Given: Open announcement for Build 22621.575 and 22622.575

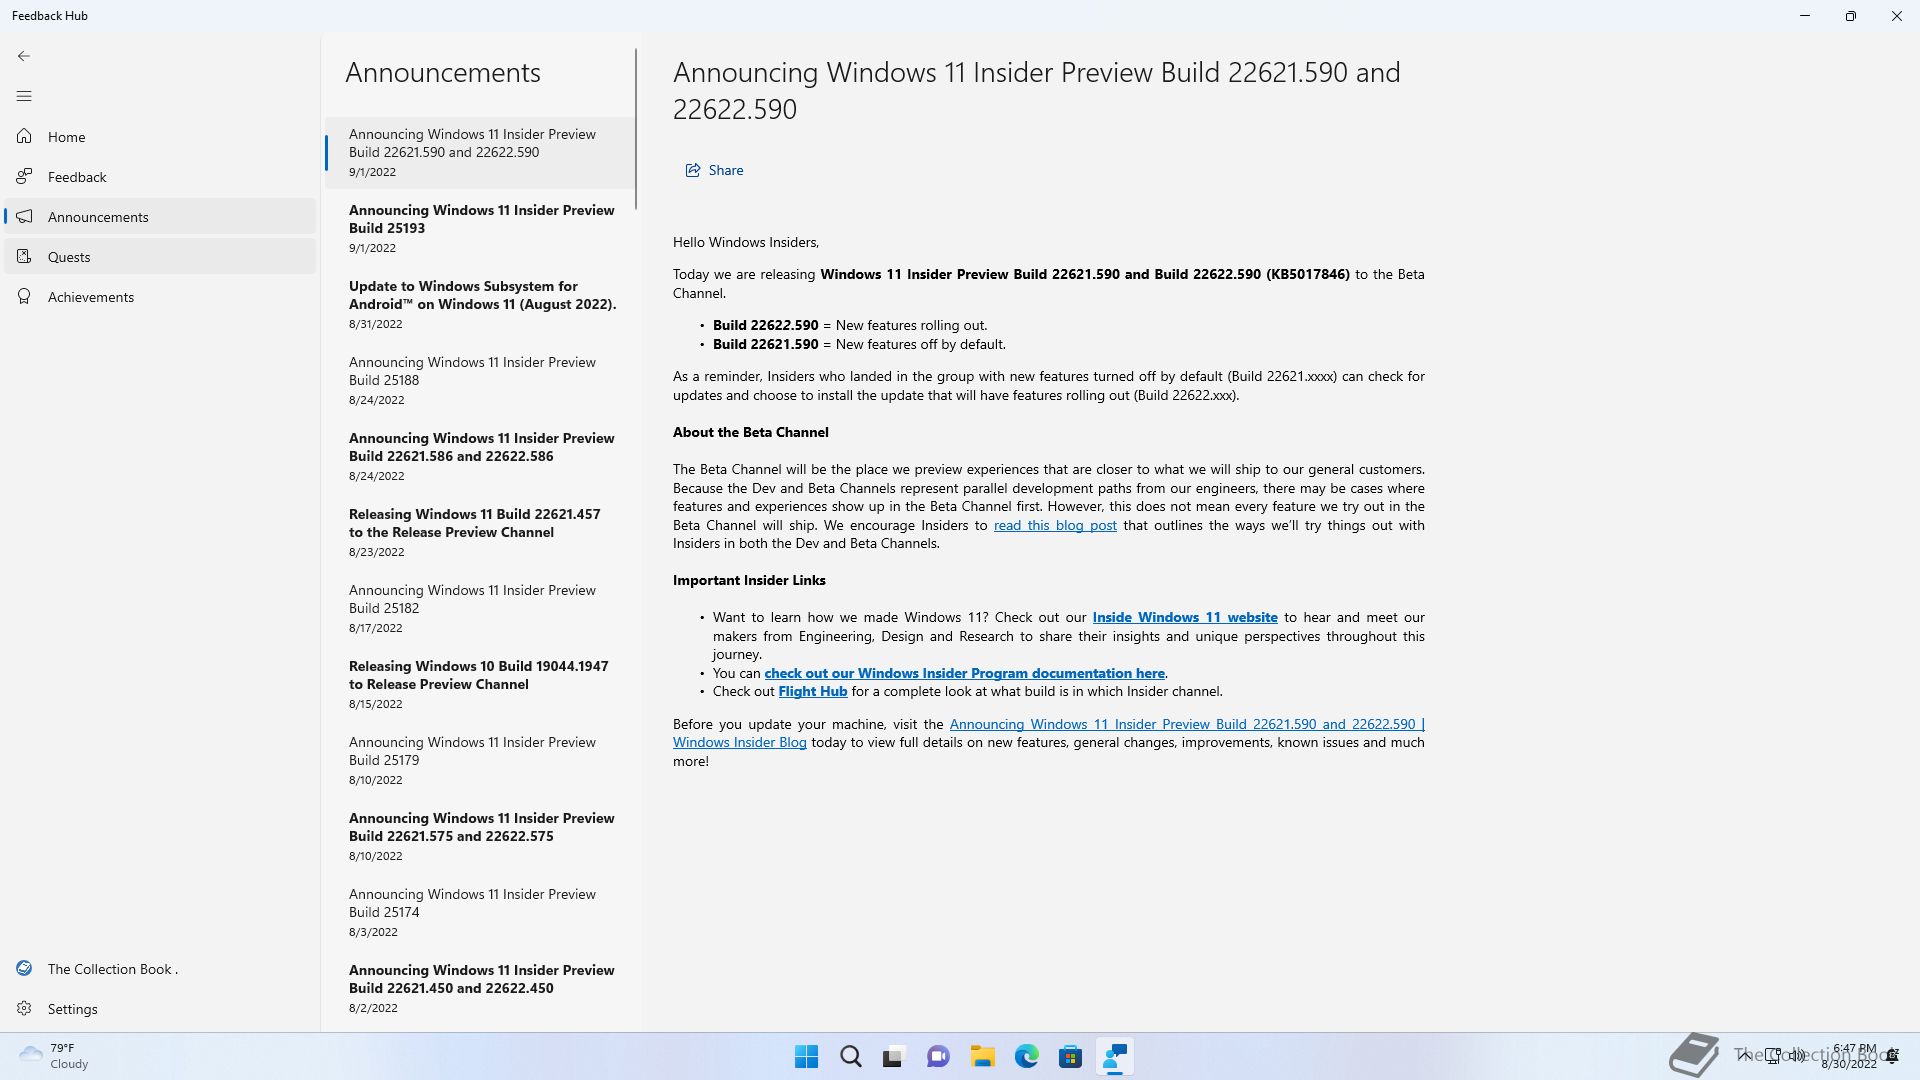Looking at the screenshot, I should [480, 836].
